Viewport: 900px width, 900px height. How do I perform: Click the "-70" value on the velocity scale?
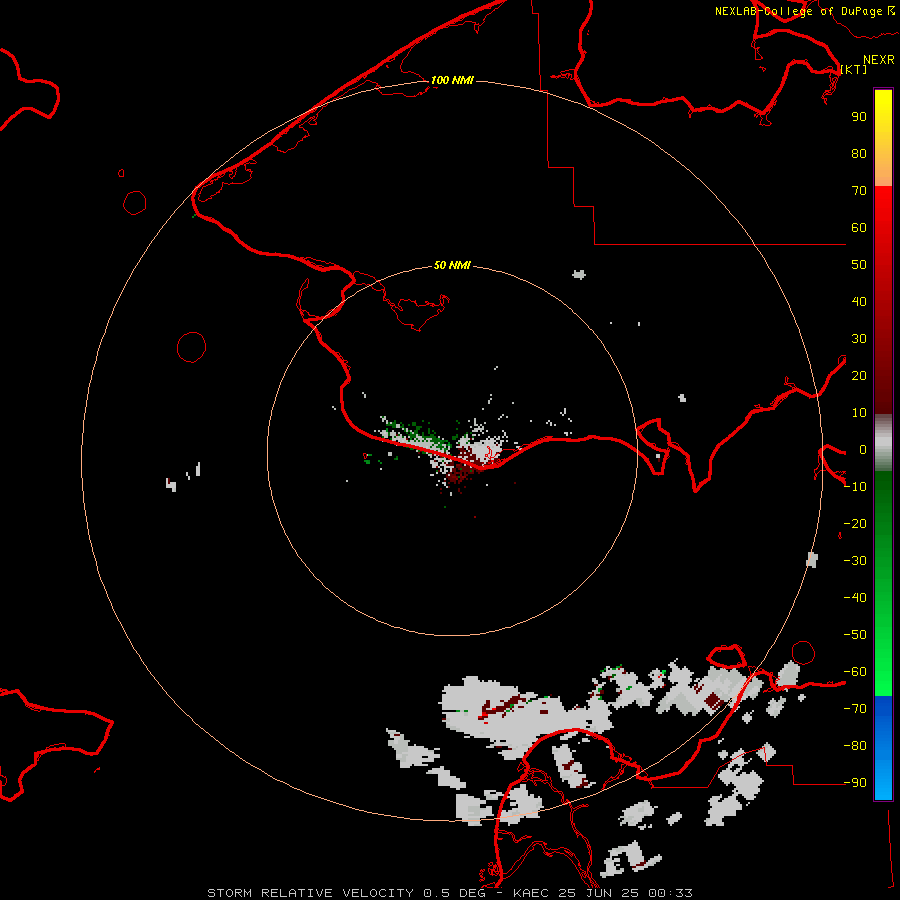[855, 709]
